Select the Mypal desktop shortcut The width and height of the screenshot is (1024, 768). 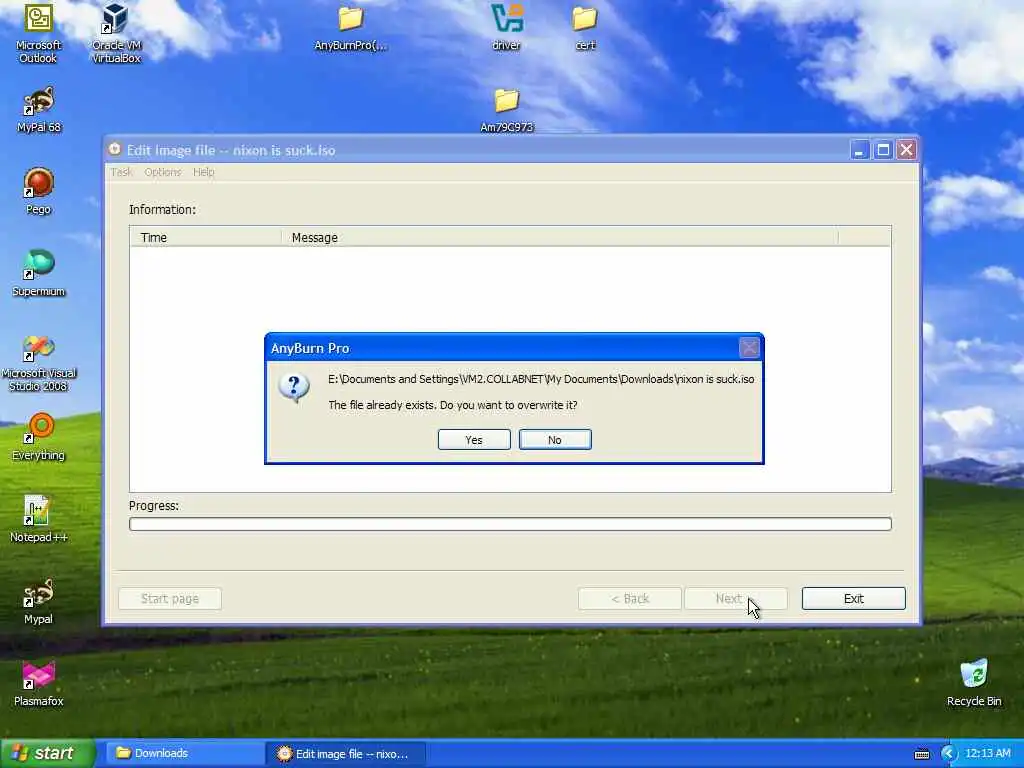coord(39,601)
